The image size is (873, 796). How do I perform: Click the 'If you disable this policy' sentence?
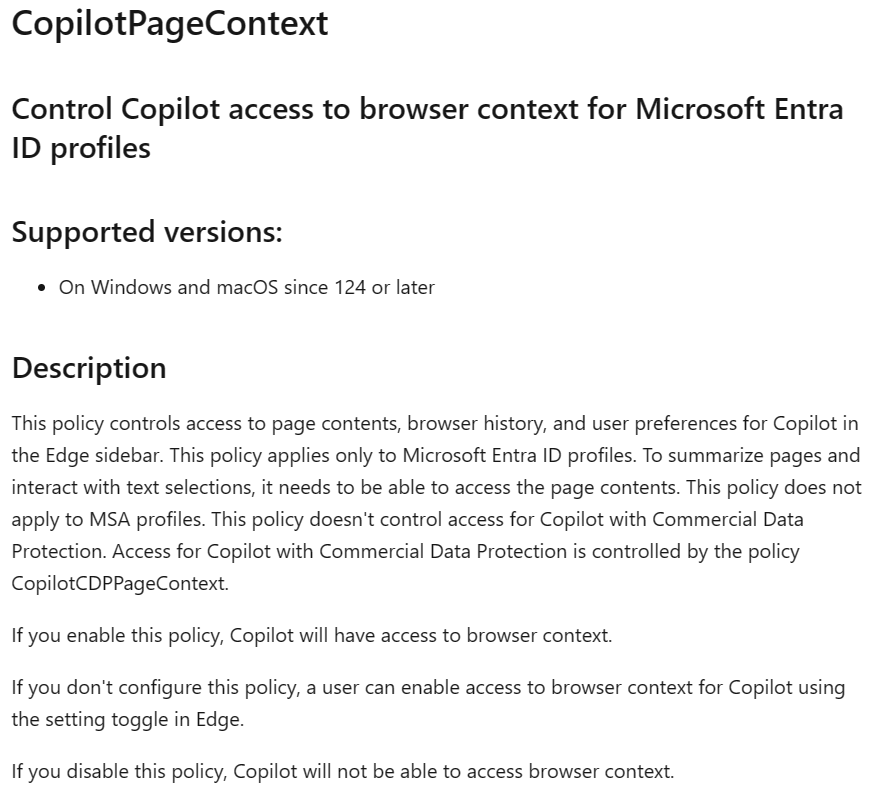343,772
